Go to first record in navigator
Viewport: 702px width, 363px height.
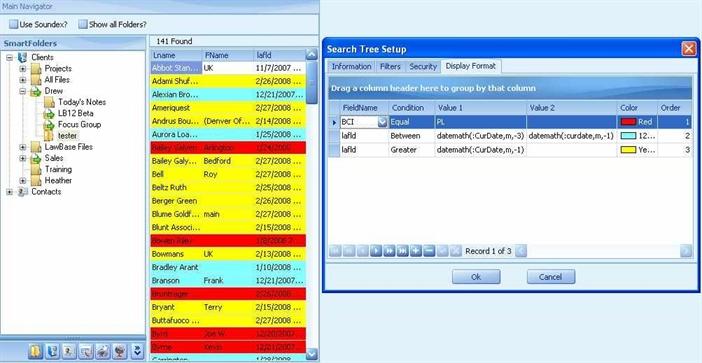pos(335,251)
